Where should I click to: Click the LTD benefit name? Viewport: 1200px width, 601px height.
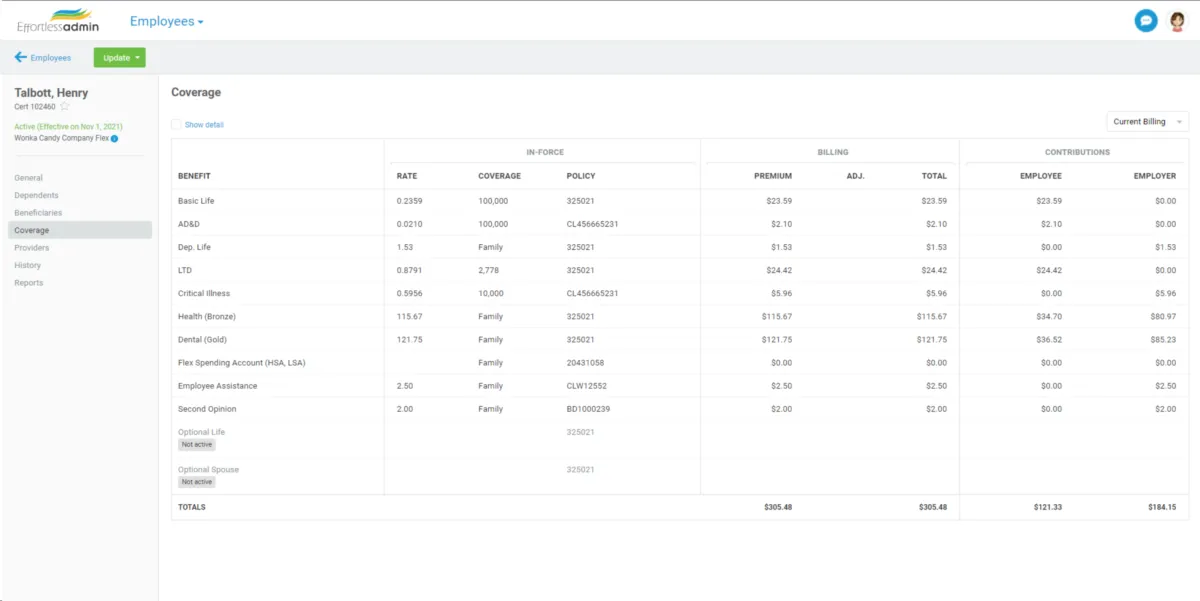pyautogui.click(x=185, y=270)
